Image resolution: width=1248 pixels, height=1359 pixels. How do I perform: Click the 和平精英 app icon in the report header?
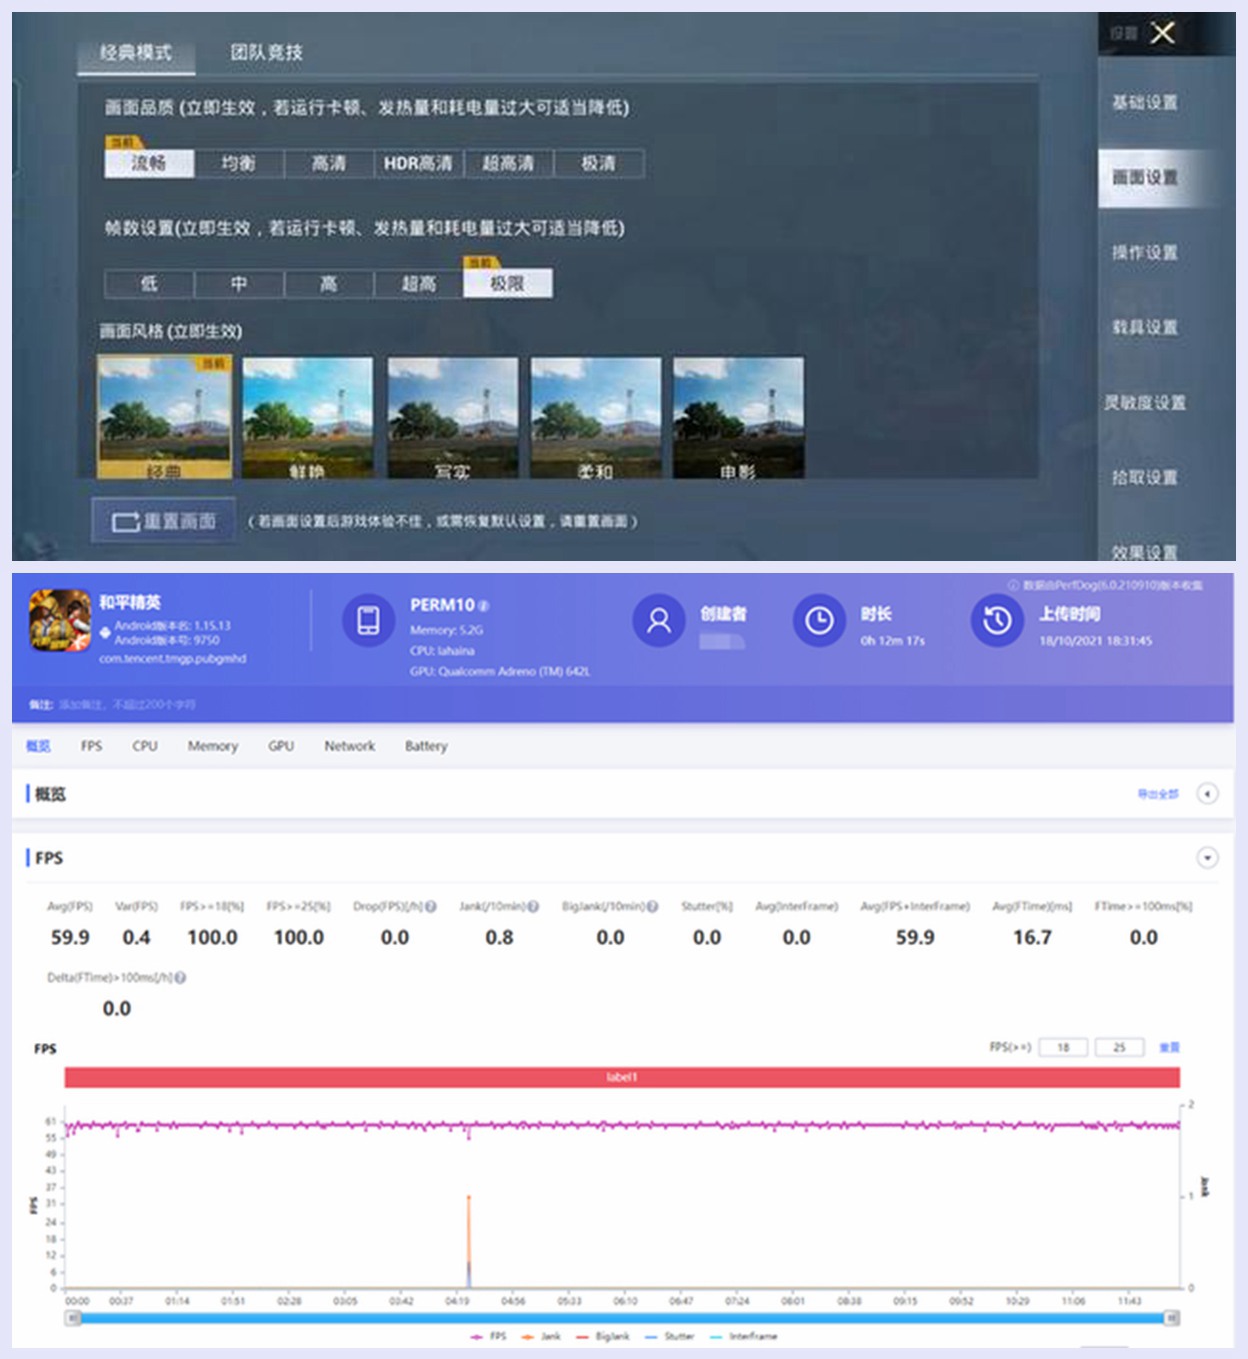[60, 620]
